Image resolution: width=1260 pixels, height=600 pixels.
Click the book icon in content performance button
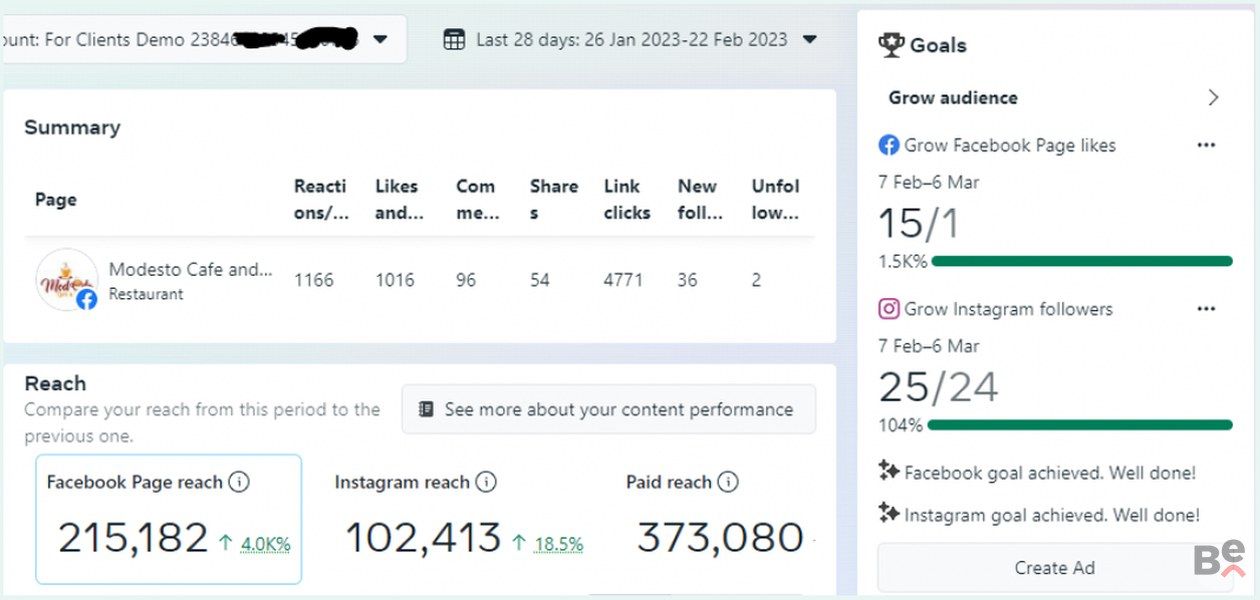coord(427,409)
